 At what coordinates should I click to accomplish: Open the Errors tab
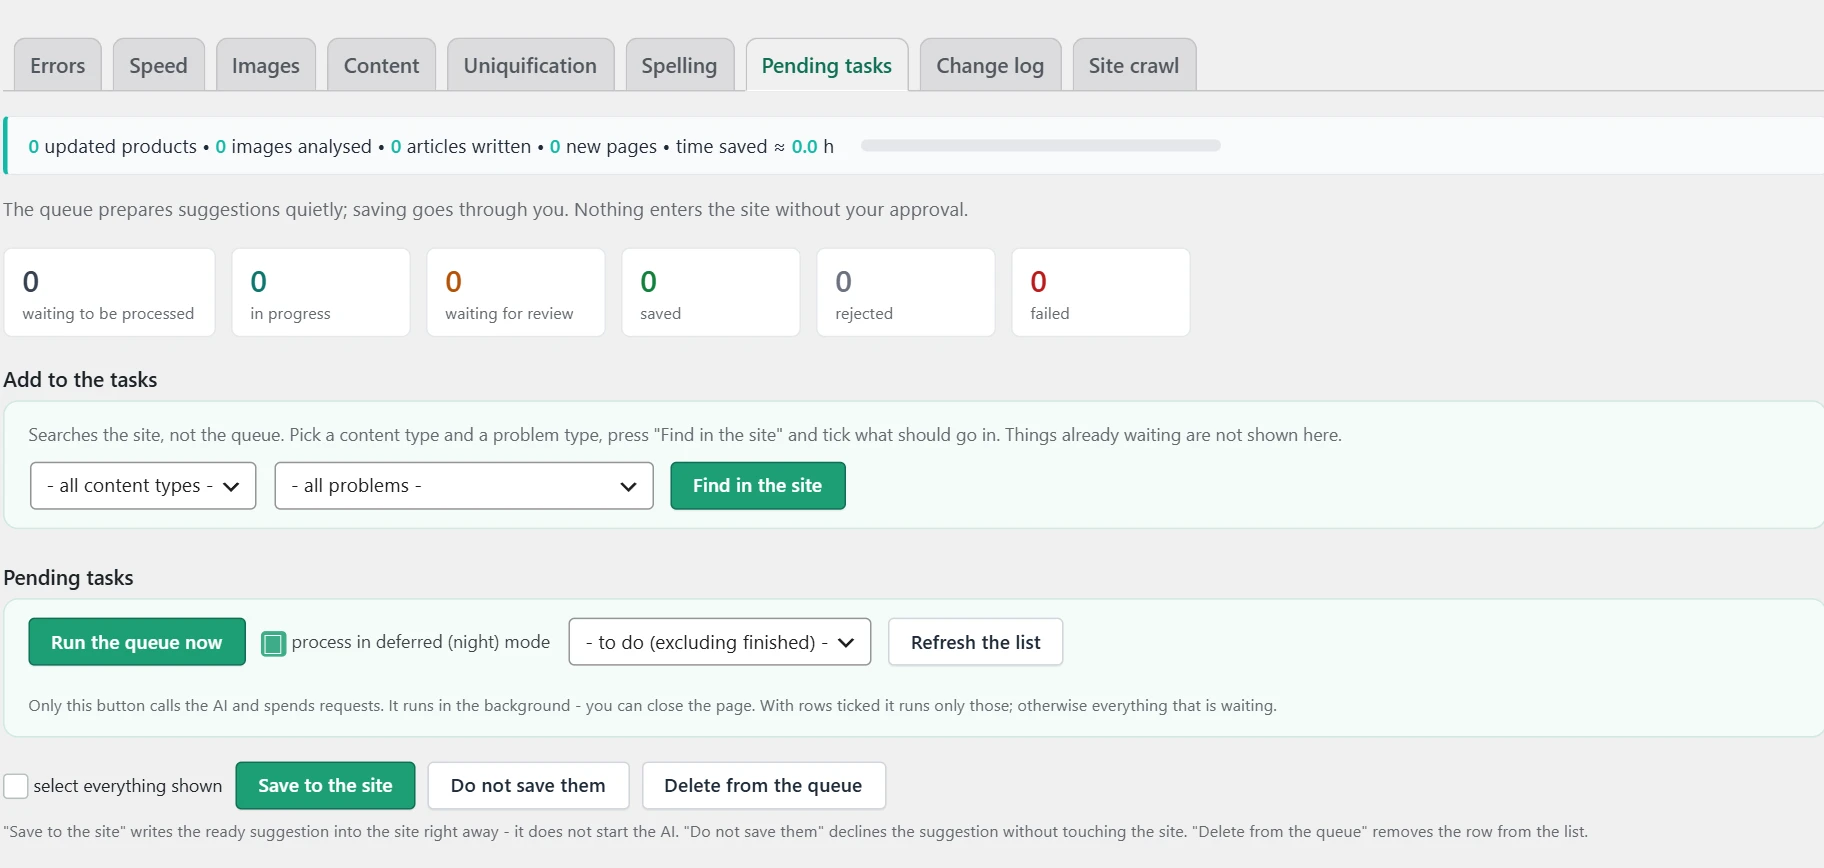pyautogui.click(x=57, y=65)
